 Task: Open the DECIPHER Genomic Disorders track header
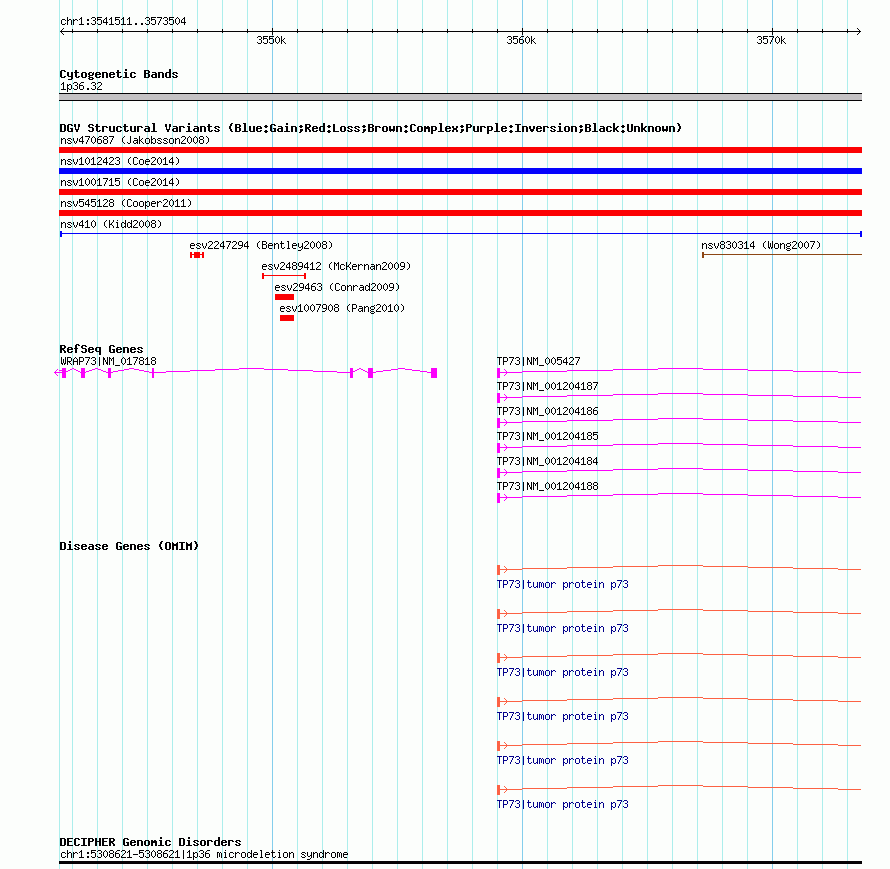(x=150, y=842)
